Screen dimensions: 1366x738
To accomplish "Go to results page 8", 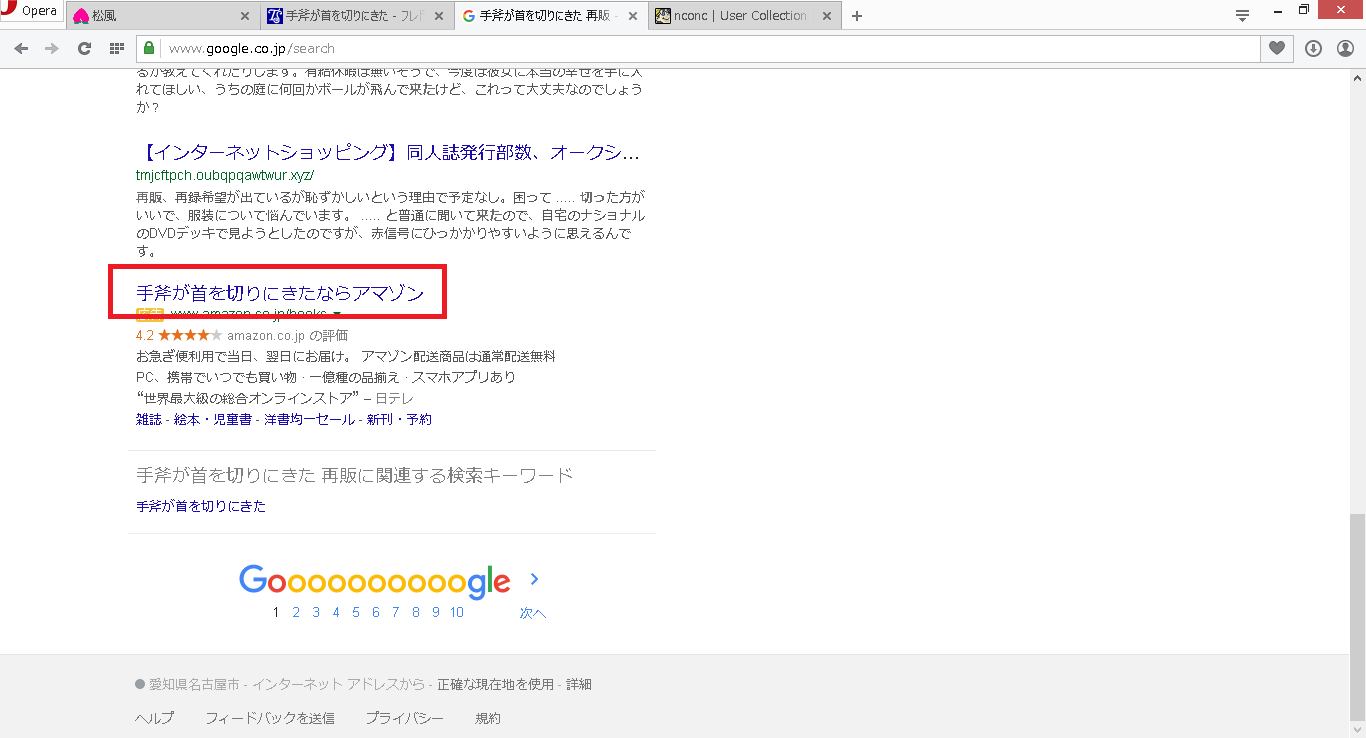I will point(416,612).
